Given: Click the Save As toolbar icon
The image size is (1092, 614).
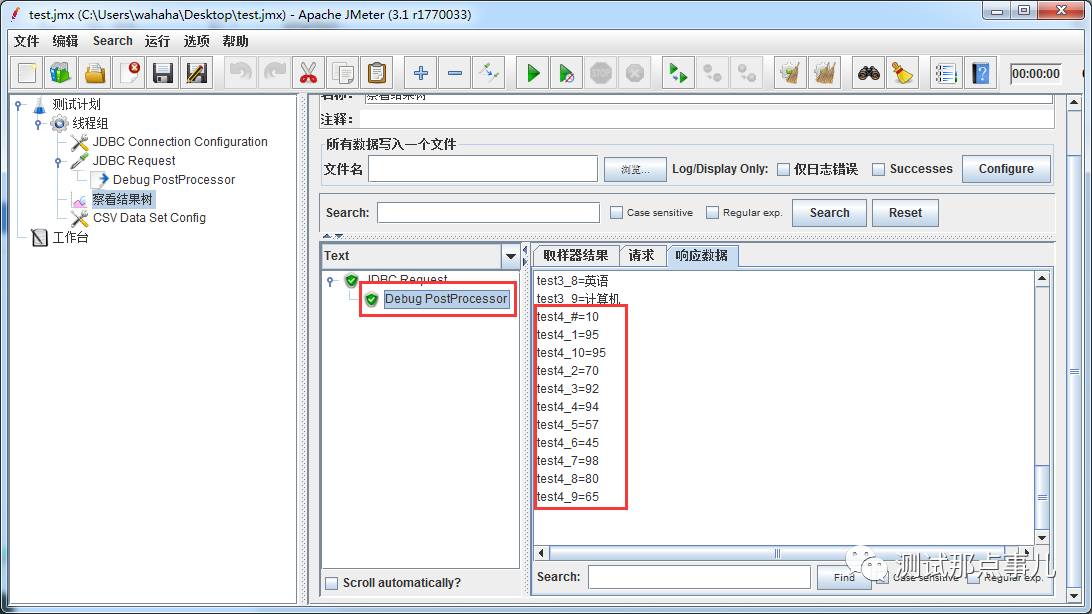Looking at the screenshot, I should point(197,72).
